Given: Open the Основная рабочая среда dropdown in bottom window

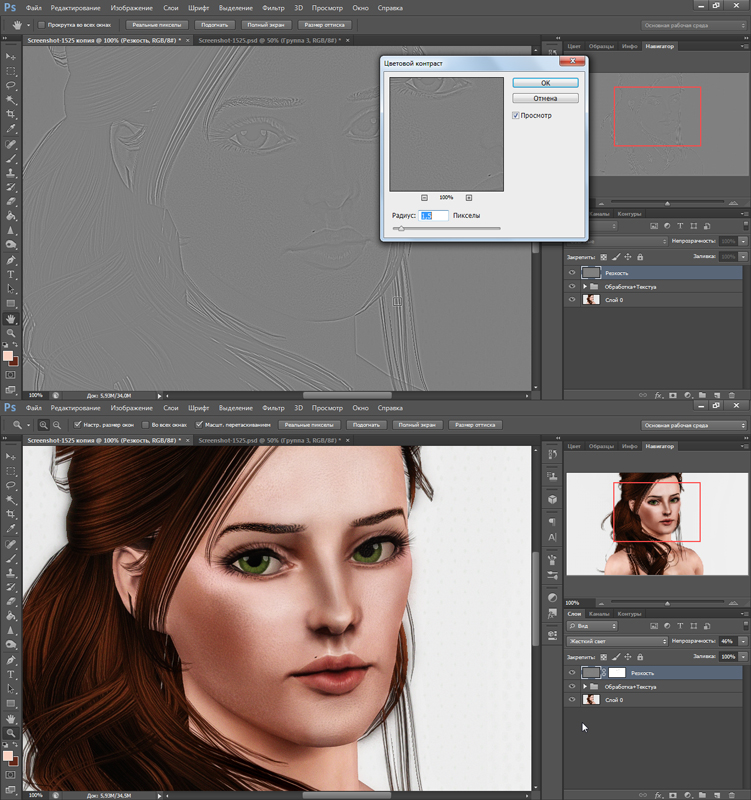Looking at the screenshot, I should coord(693,425).
